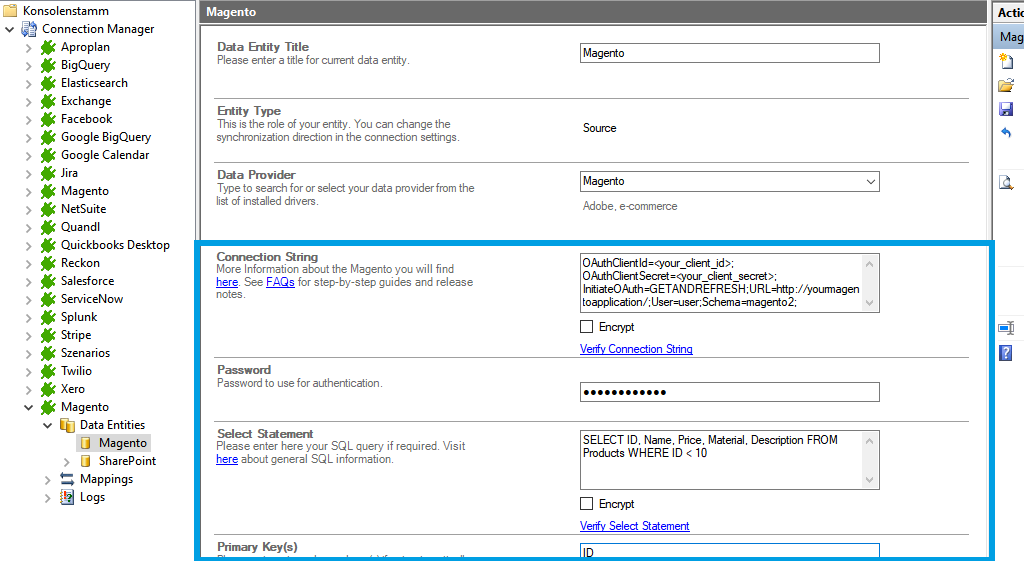Click the Verify Connection String link
The image size is (1024, 561).
click(x=636, y=349)
